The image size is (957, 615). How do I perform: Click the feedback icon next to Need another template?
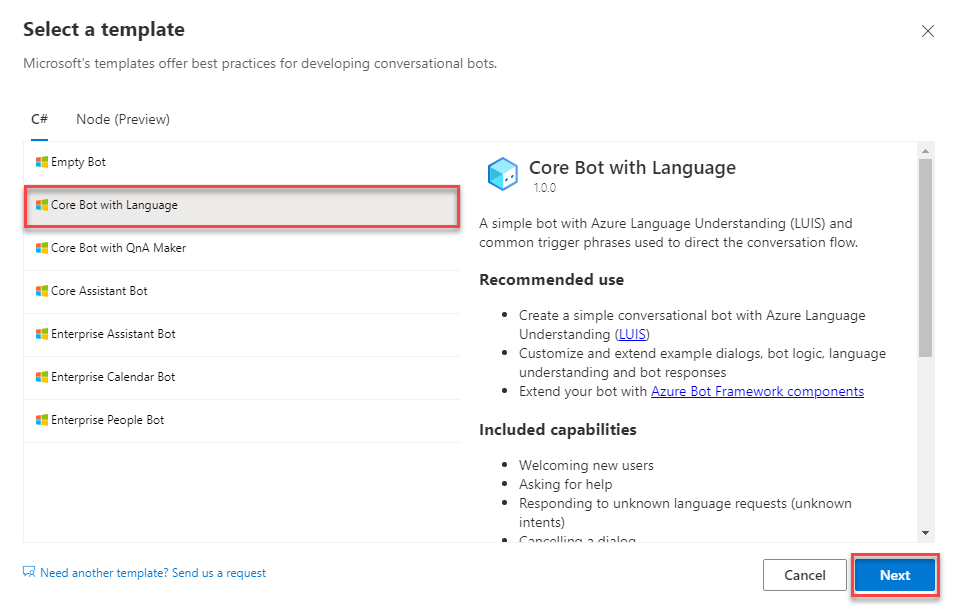29,572
